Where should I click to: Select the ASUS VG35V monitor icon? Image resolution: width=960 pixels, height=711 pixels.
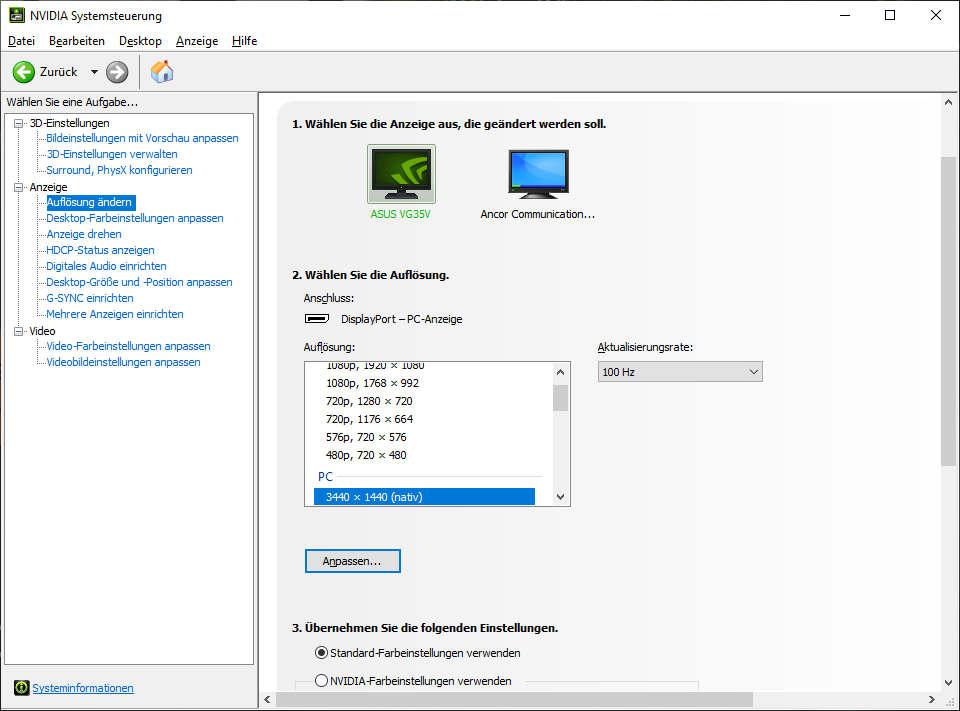(402, 174)
